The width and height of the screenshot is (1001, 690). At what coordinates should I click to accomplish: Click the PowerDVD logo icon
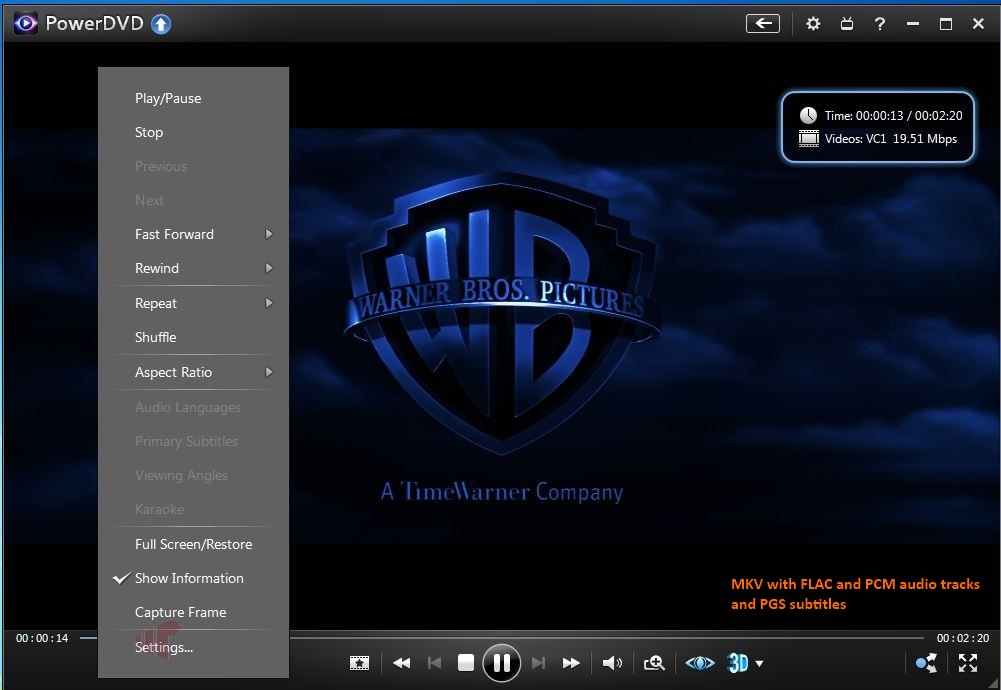click(26, 24)
